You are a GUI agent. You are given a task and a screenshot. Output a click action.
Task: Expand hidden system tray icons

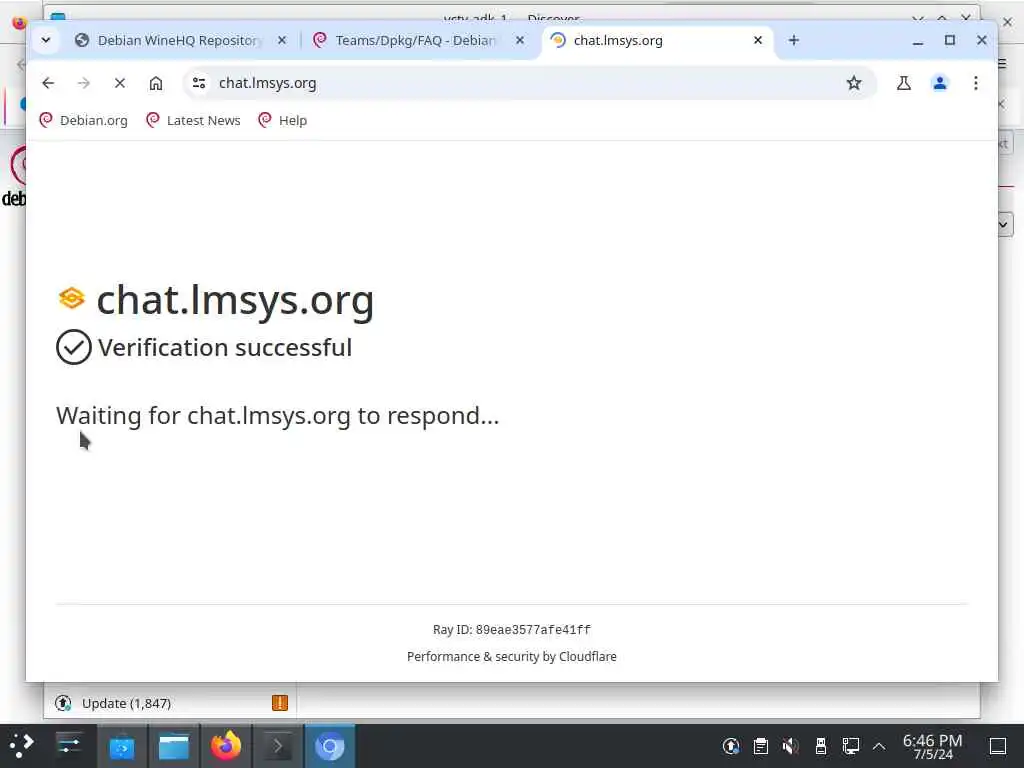pyautogui.click(x=879, y=746)
